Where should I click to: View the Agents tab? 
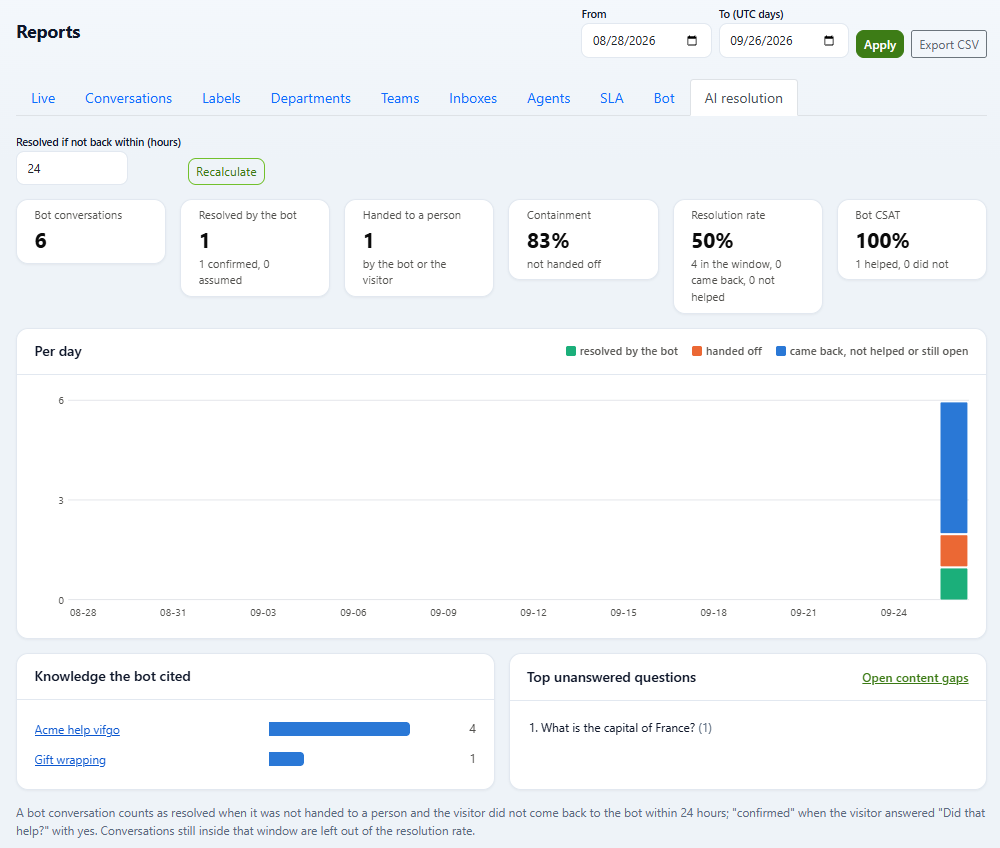pos(548,98)
